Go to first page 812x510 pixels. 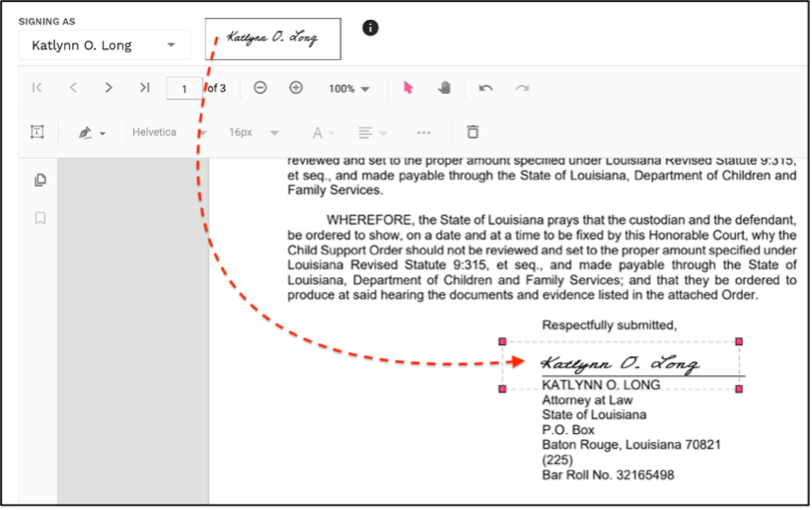pos(37,88)
